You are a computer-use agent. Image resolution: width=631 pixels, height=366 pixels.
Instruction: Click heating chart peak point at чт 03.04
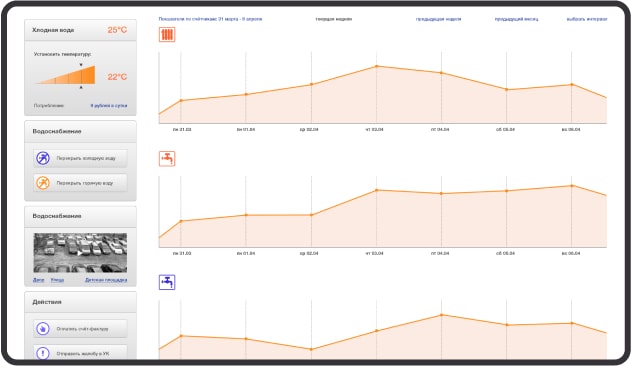coord(377,66)
